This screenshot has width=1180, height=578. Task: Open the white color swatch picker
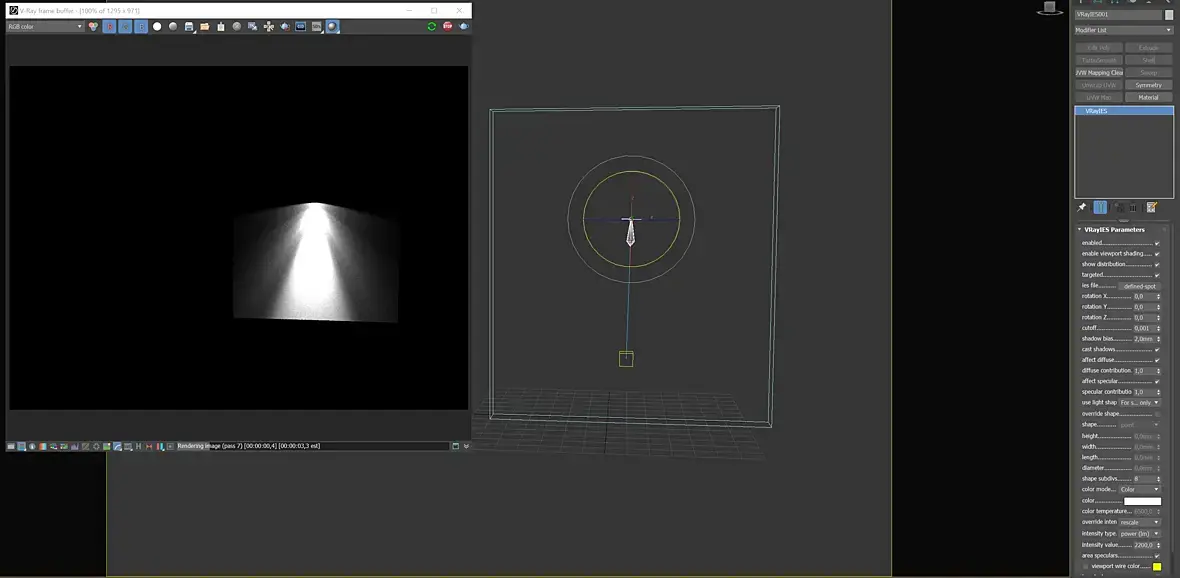(1142, 501)
